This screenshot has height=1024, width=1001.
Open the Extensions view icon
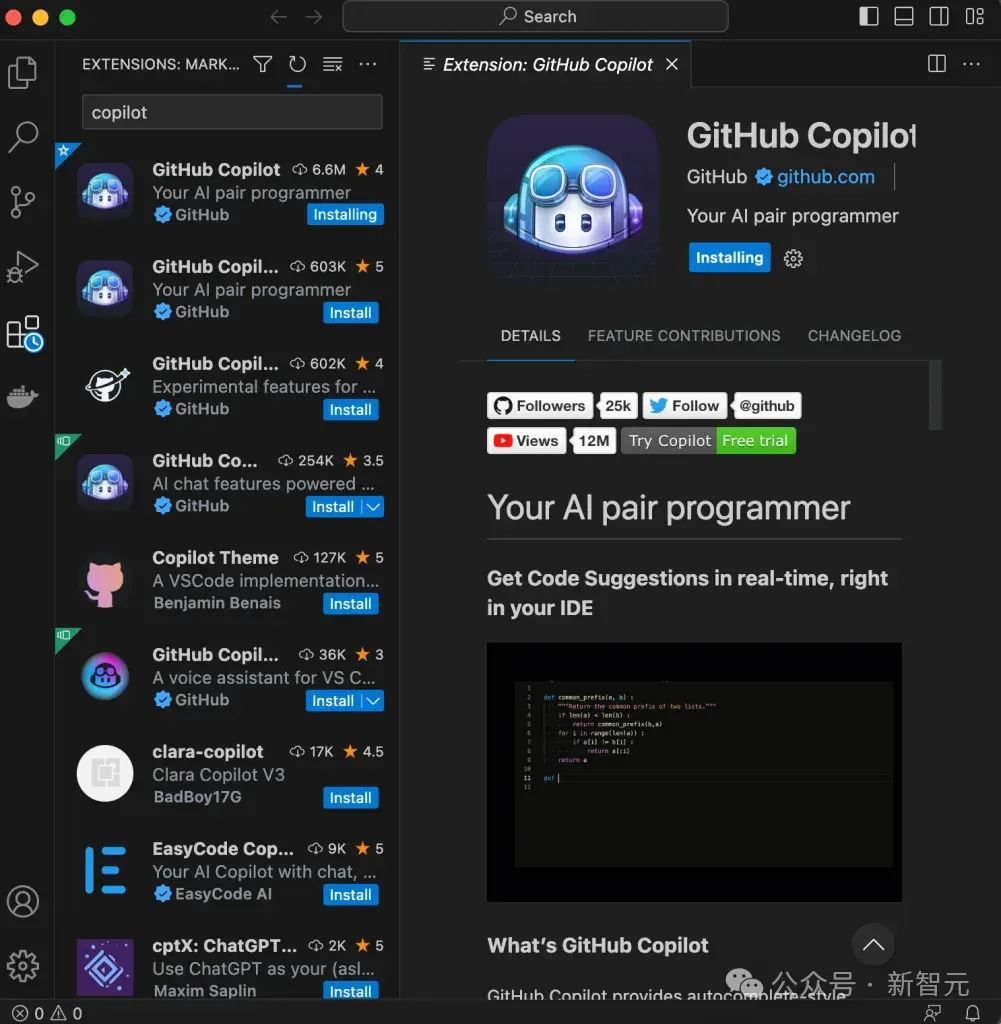(x=24, y=333)
